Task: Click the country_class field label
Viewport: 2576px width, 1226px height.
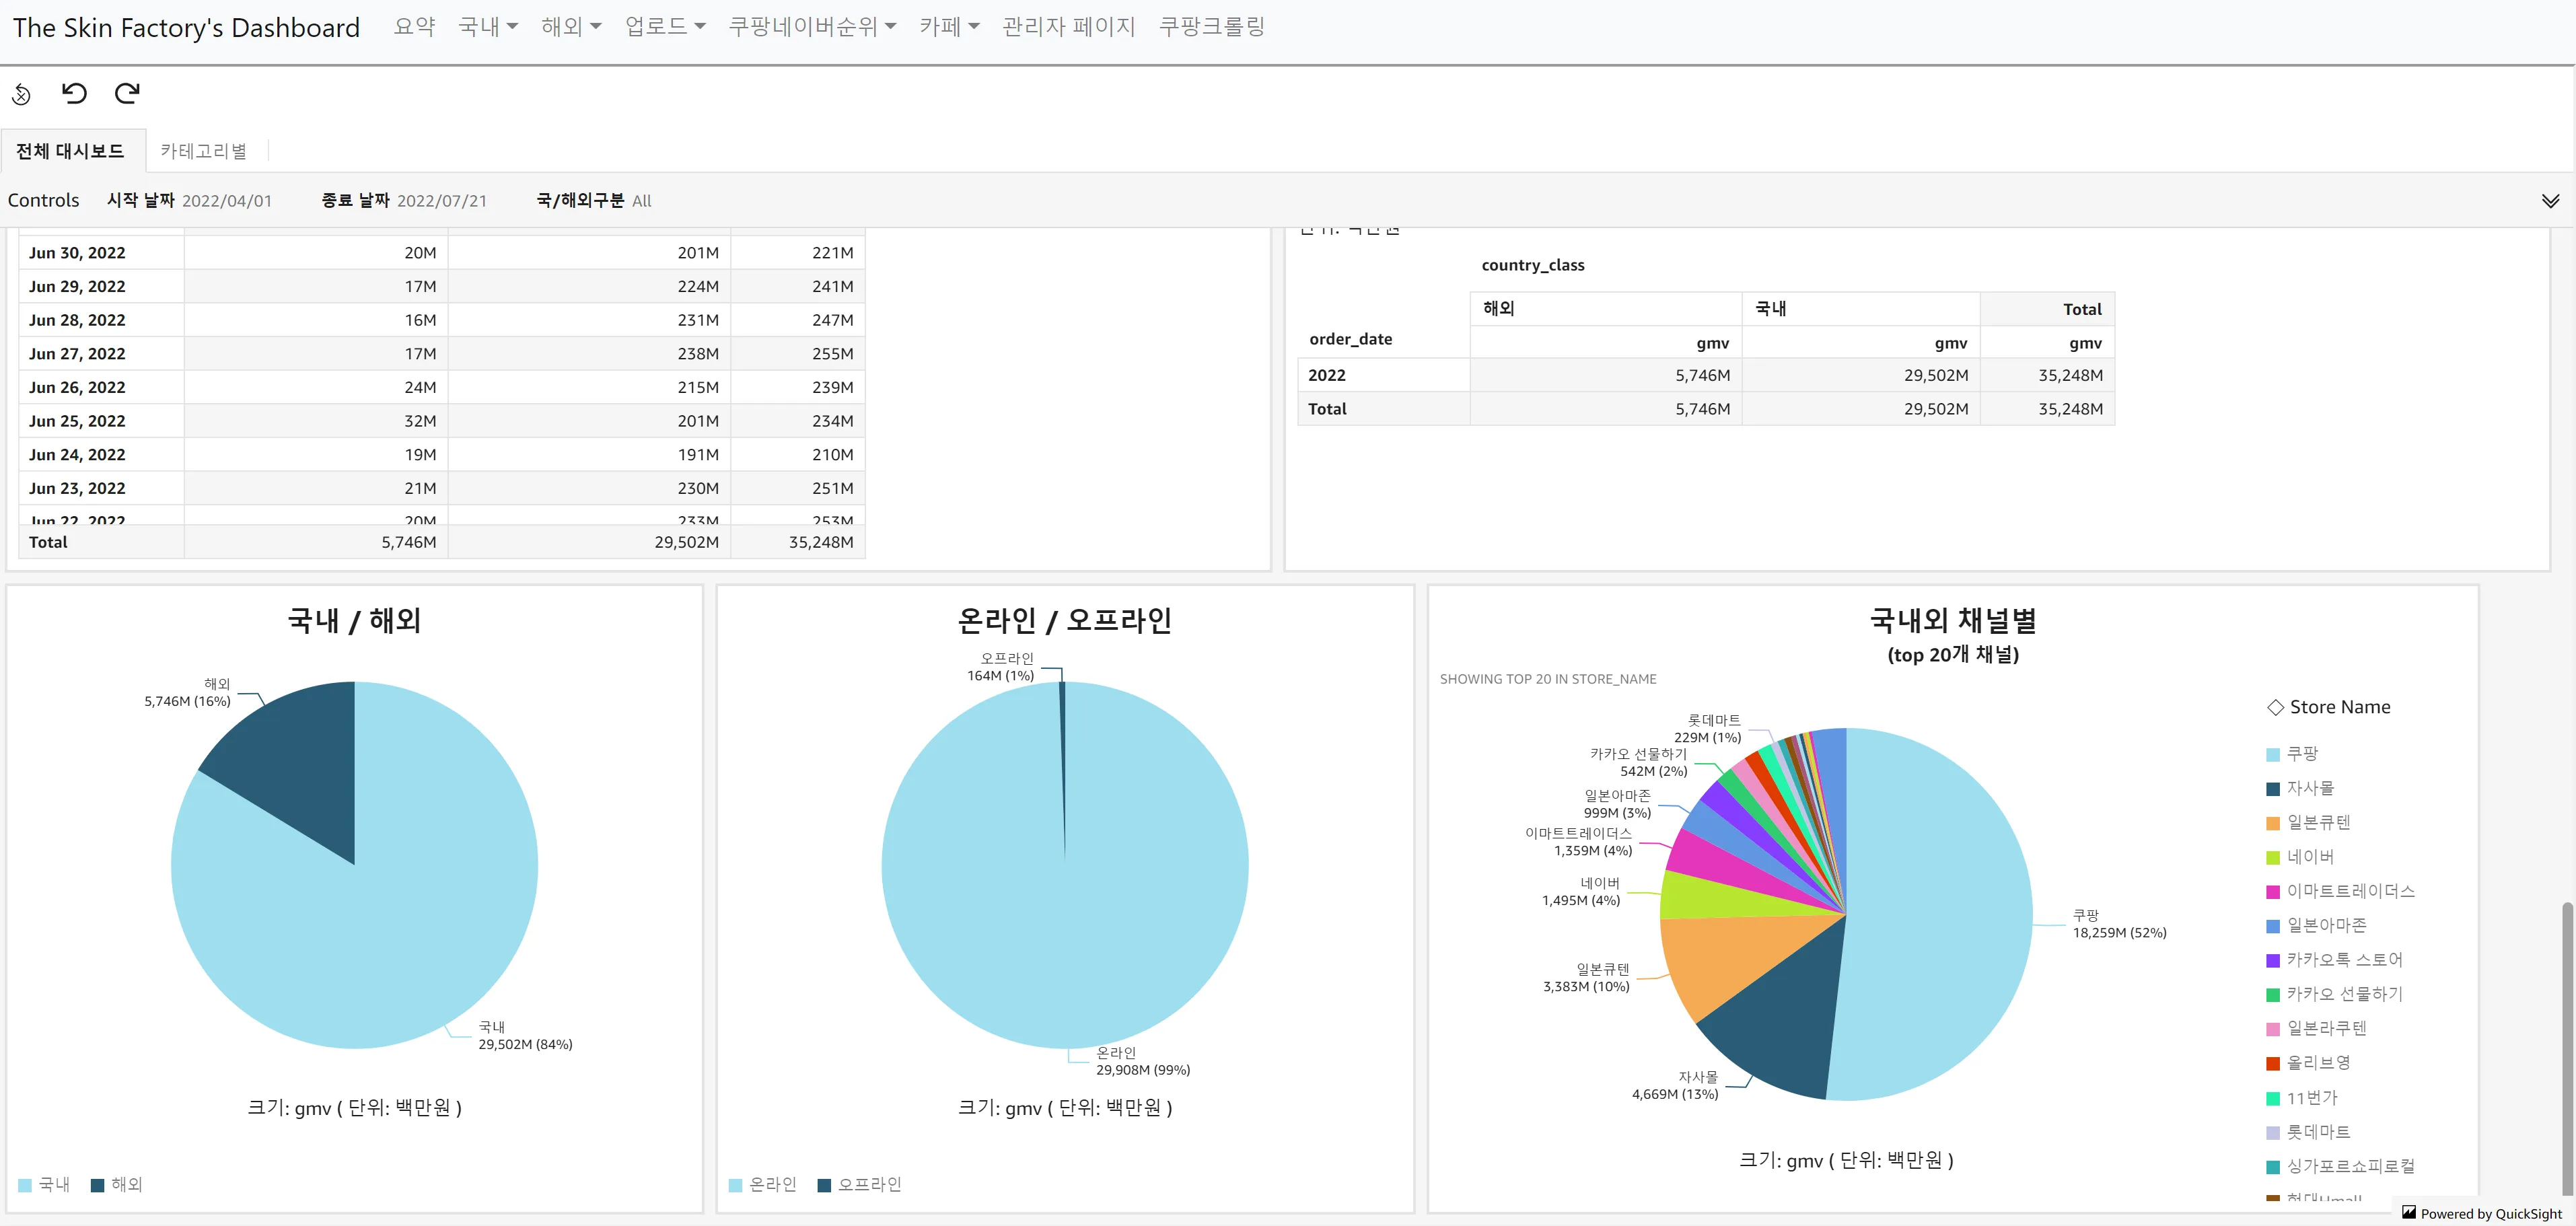Action: click(x=1533, y=266)
